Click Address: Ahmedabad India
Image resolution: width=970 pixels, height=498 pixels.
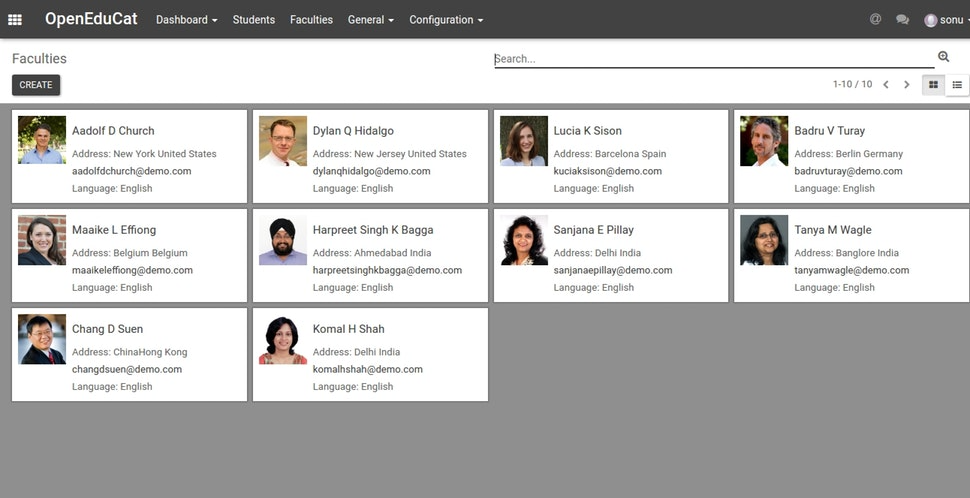pos(372,253)
